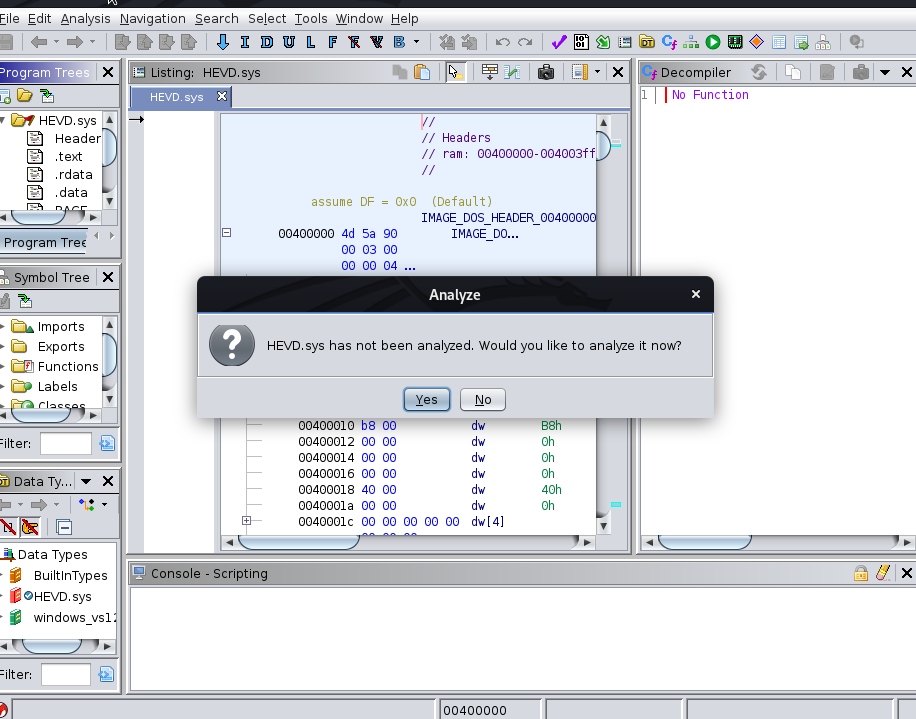The height and width of the screenshot is (719, 916).
Task: Clear the Console with eraser icon
Action: pyautogui.click(x=883, y=573)
